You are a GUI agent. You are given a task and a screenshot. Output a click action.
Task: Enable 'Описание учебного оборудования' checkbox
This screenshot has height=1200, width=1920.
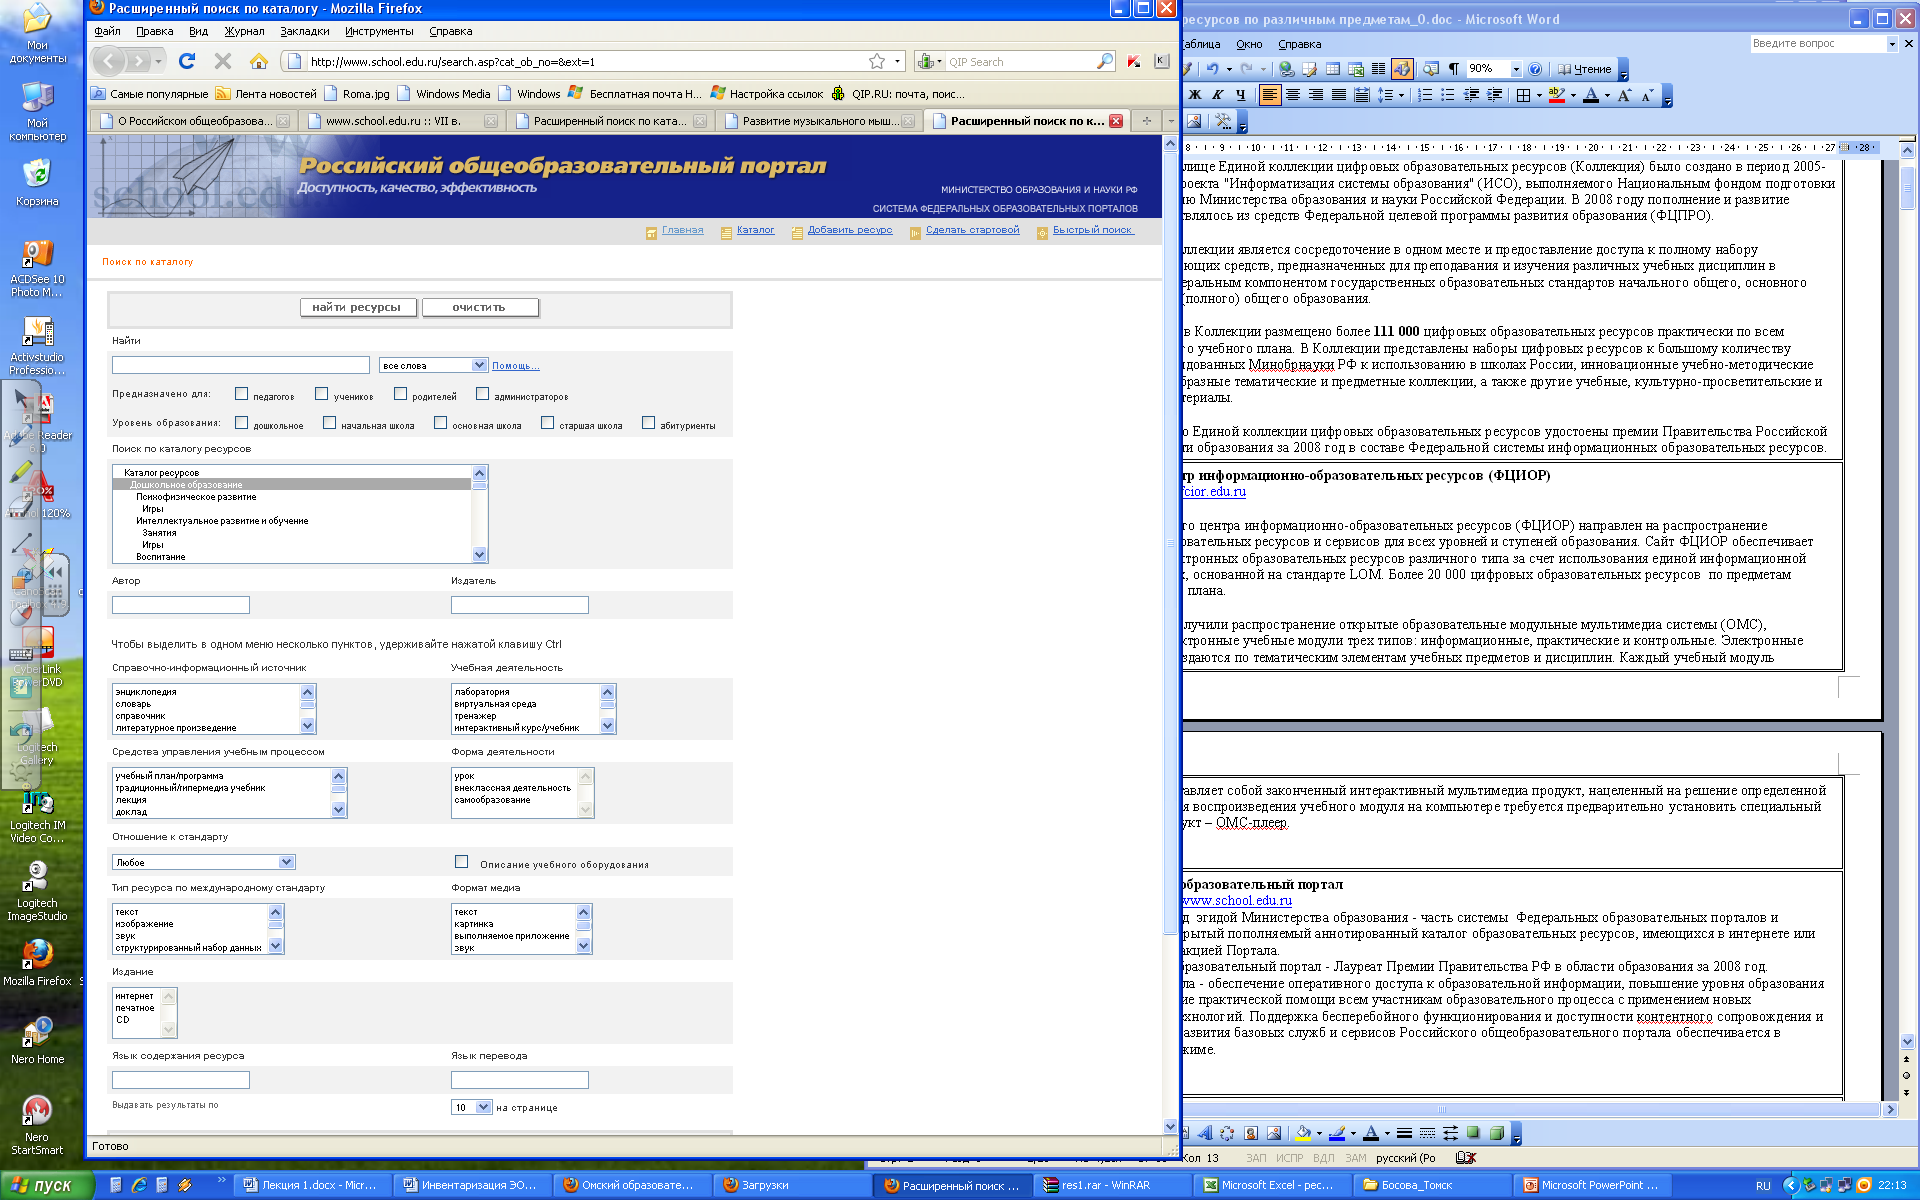click(x=461, y=862)
